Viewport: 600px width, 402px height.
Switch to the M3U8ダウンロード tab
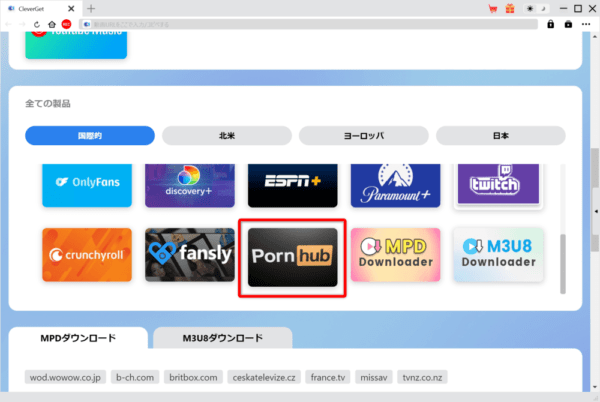click(223, 338)
